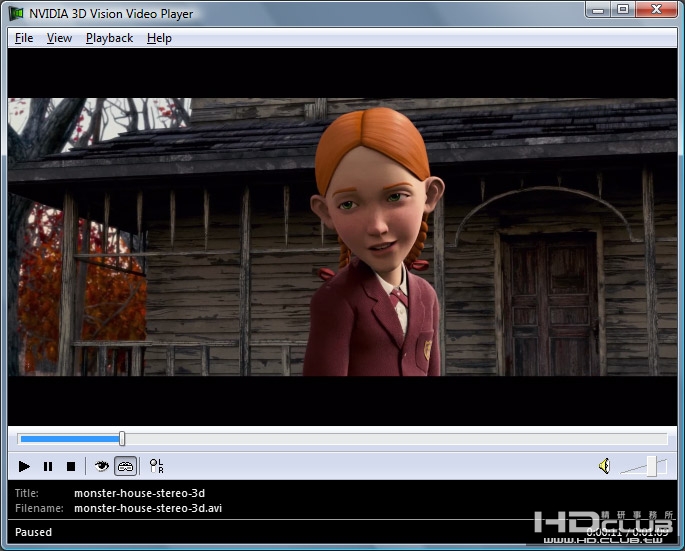The image size is (685, 551).
Task: Open the Help menu
Action: tap(159, 38)
